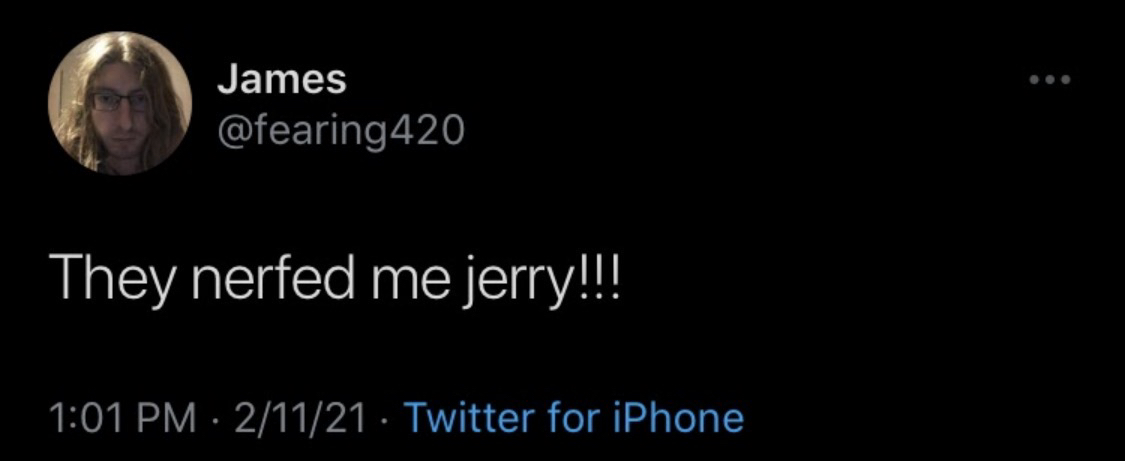Image resolution: width=1125 pixels, height=461 pixels.
Task: Click the display name James
Action: [282, 80]
